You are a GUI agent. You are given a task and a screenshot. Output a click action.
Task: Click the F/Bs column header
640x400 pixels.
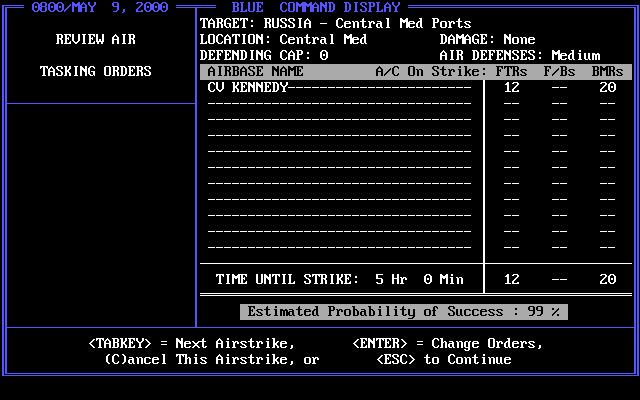[x=560, y=71]
